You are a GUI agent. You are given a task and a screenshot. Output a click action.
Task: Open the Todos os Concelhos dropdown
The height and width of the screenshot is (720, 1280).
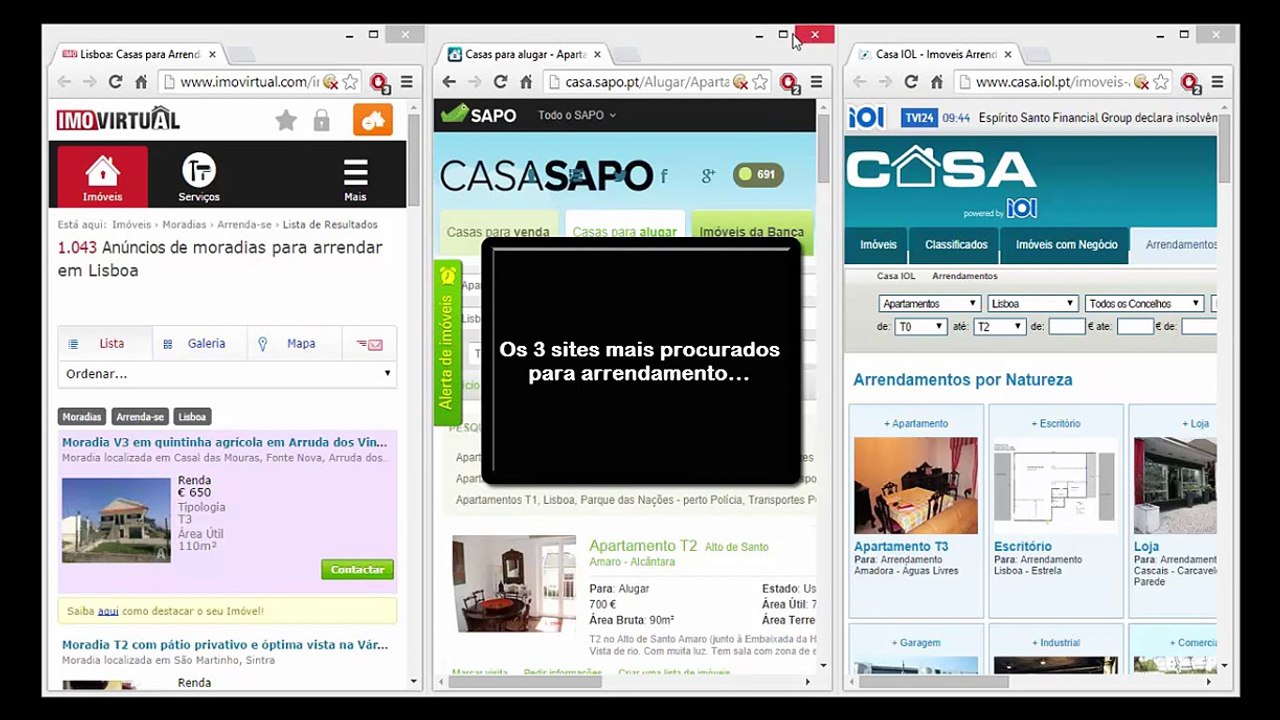pos(1144,303)
